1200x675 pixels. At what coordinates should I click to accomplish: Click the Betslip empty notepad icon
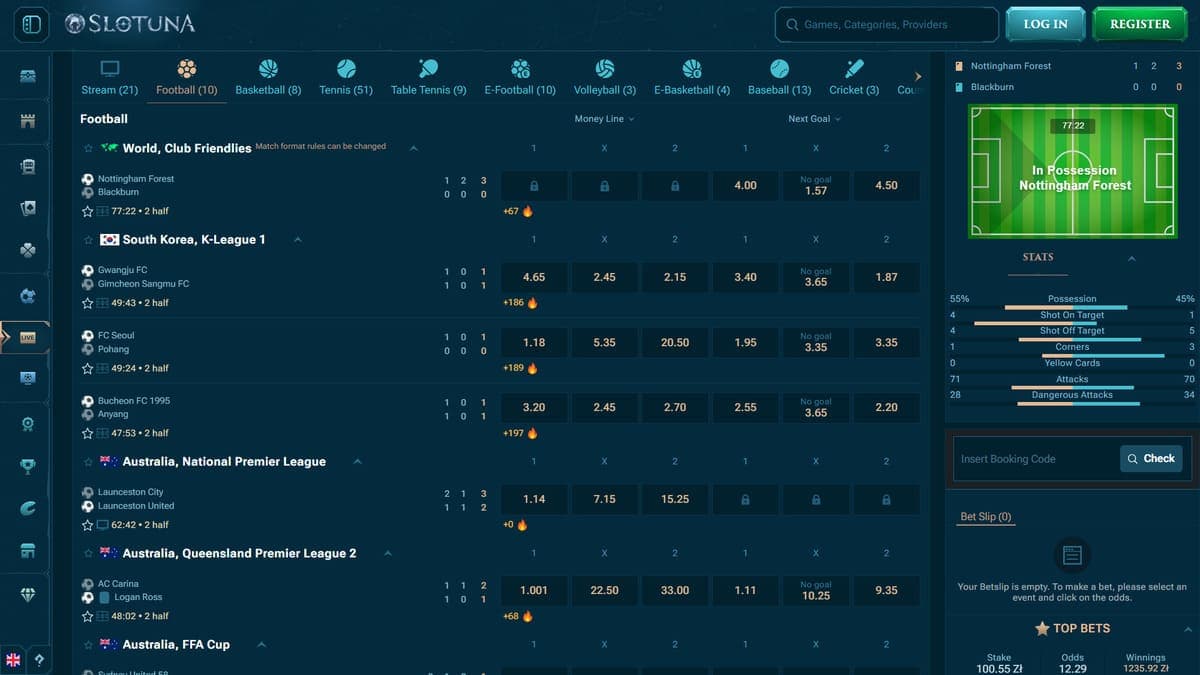pyautogui.click(x=1071, y=554)
